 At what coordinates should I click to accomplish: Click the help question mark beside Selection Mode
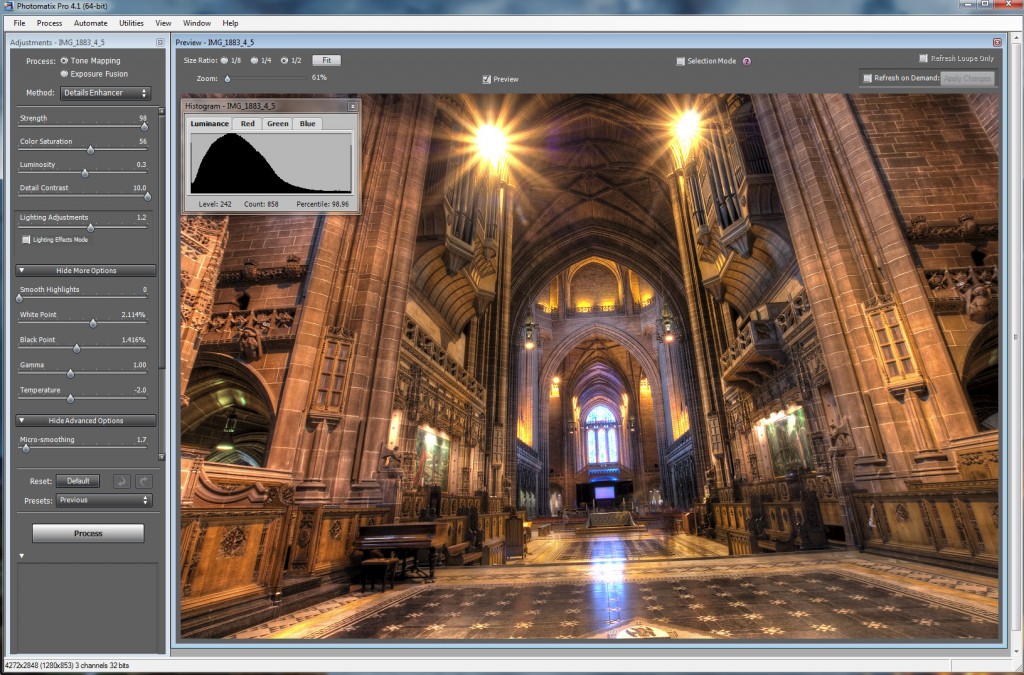tap(747, 61)
